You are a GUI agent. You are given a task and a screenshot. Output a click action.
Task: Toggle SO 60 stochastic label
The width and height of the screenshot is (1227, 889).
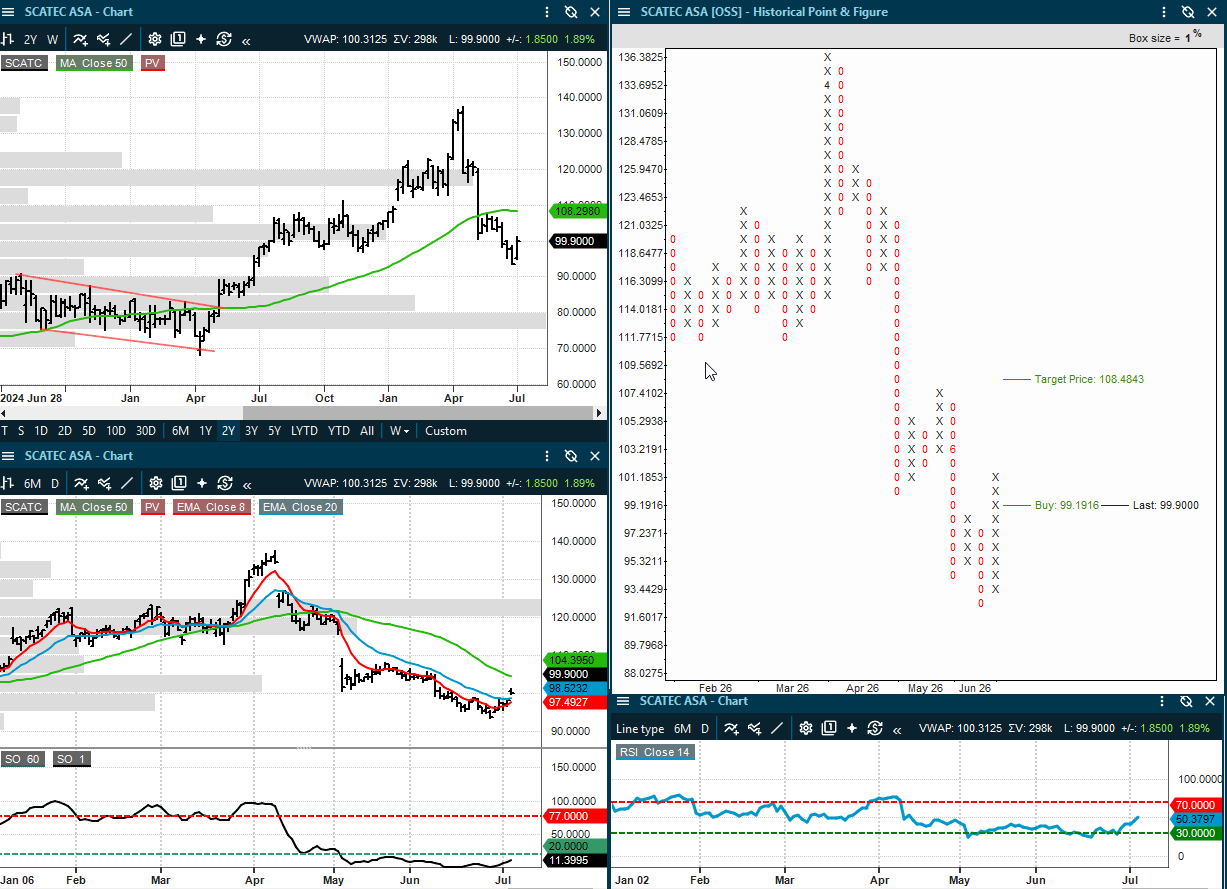pos(21,759)
